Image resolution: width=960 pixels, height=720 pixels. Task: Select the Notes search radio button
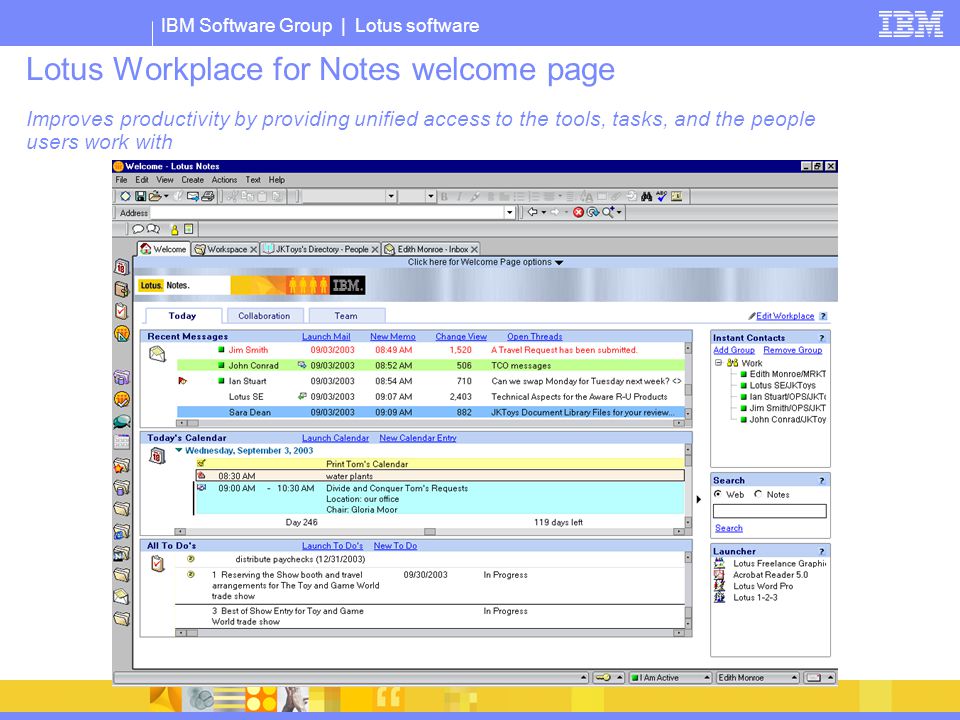point(758,494)
